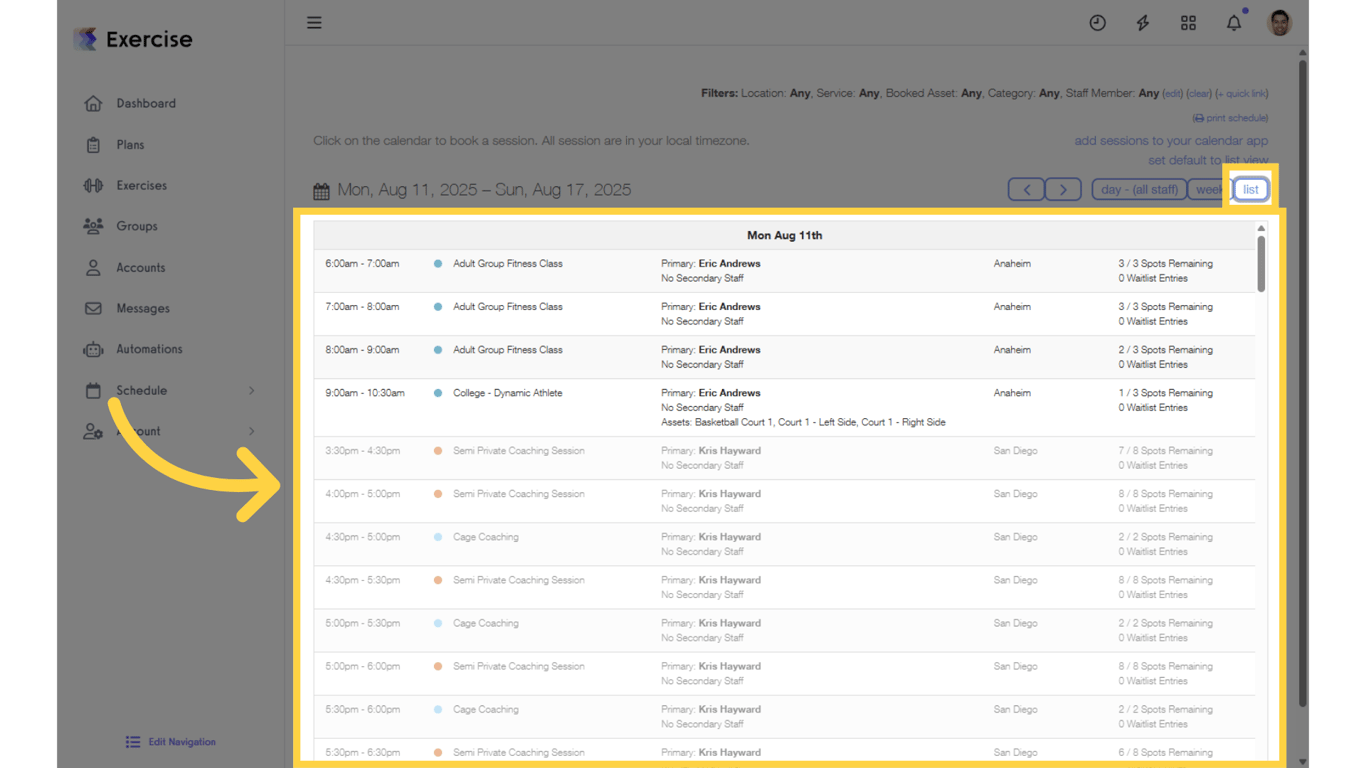
Task: Open the clock history icon in top bar
Action: (x=1097, y=22)
